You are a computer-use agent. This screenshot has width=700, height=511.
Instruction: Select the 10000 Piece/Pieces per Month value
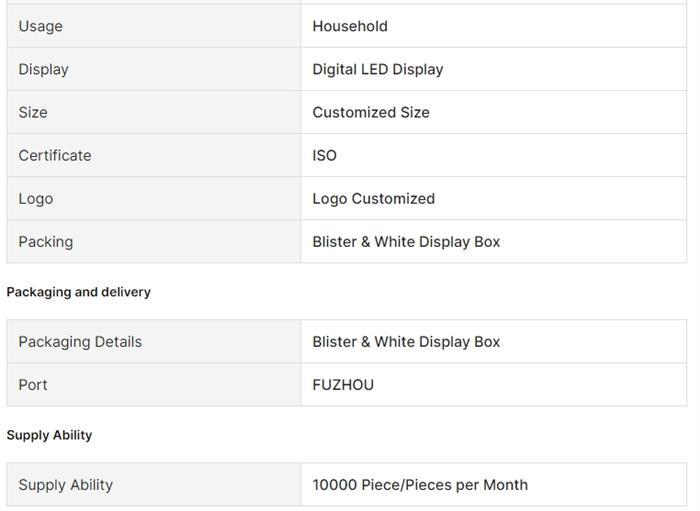[x=420, y=484]
